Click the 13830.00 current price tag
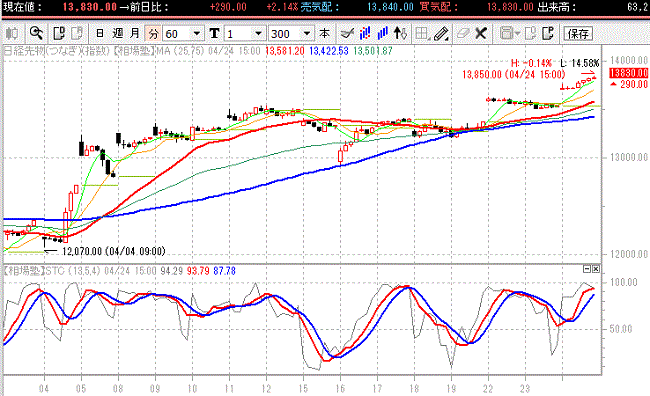Screen dimensions: 650x396 [628, 73]
